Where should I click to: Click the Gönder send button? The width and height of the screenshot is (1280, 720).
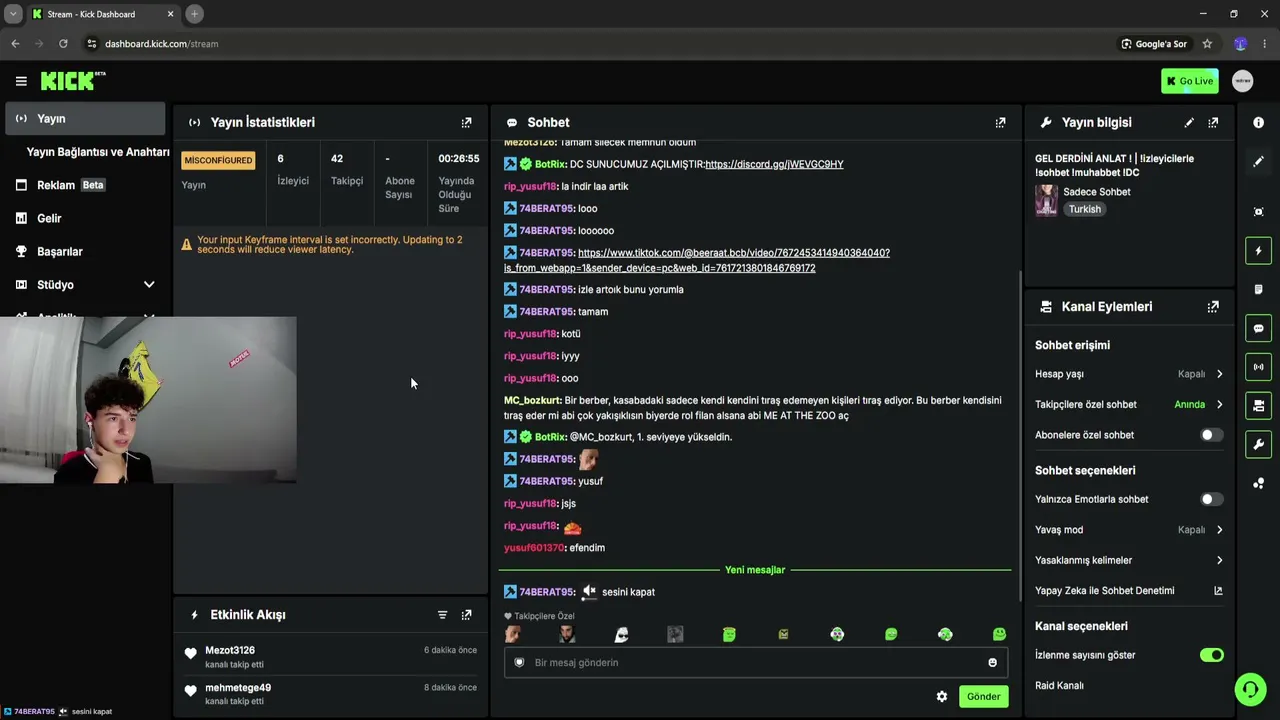(983, 696)
